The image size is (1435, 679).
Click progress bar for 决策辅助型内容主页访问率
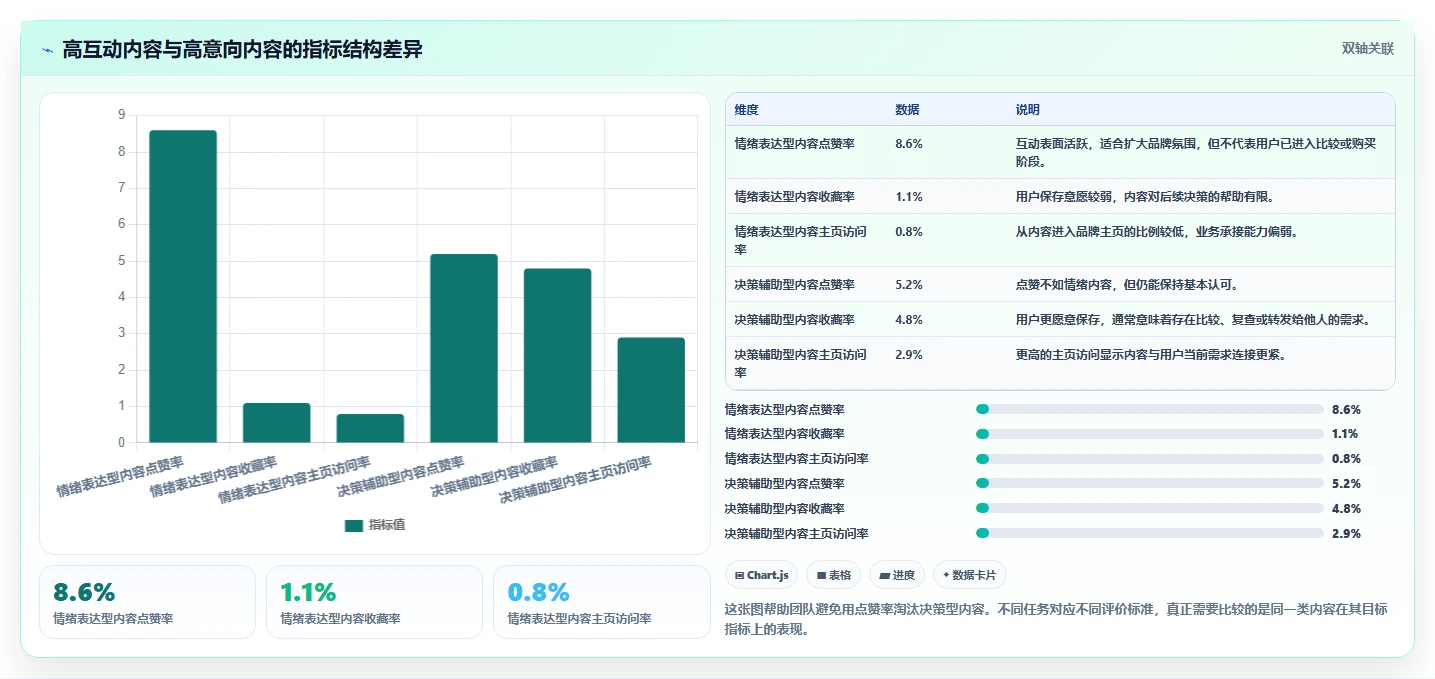click(x=1150, y=534)
